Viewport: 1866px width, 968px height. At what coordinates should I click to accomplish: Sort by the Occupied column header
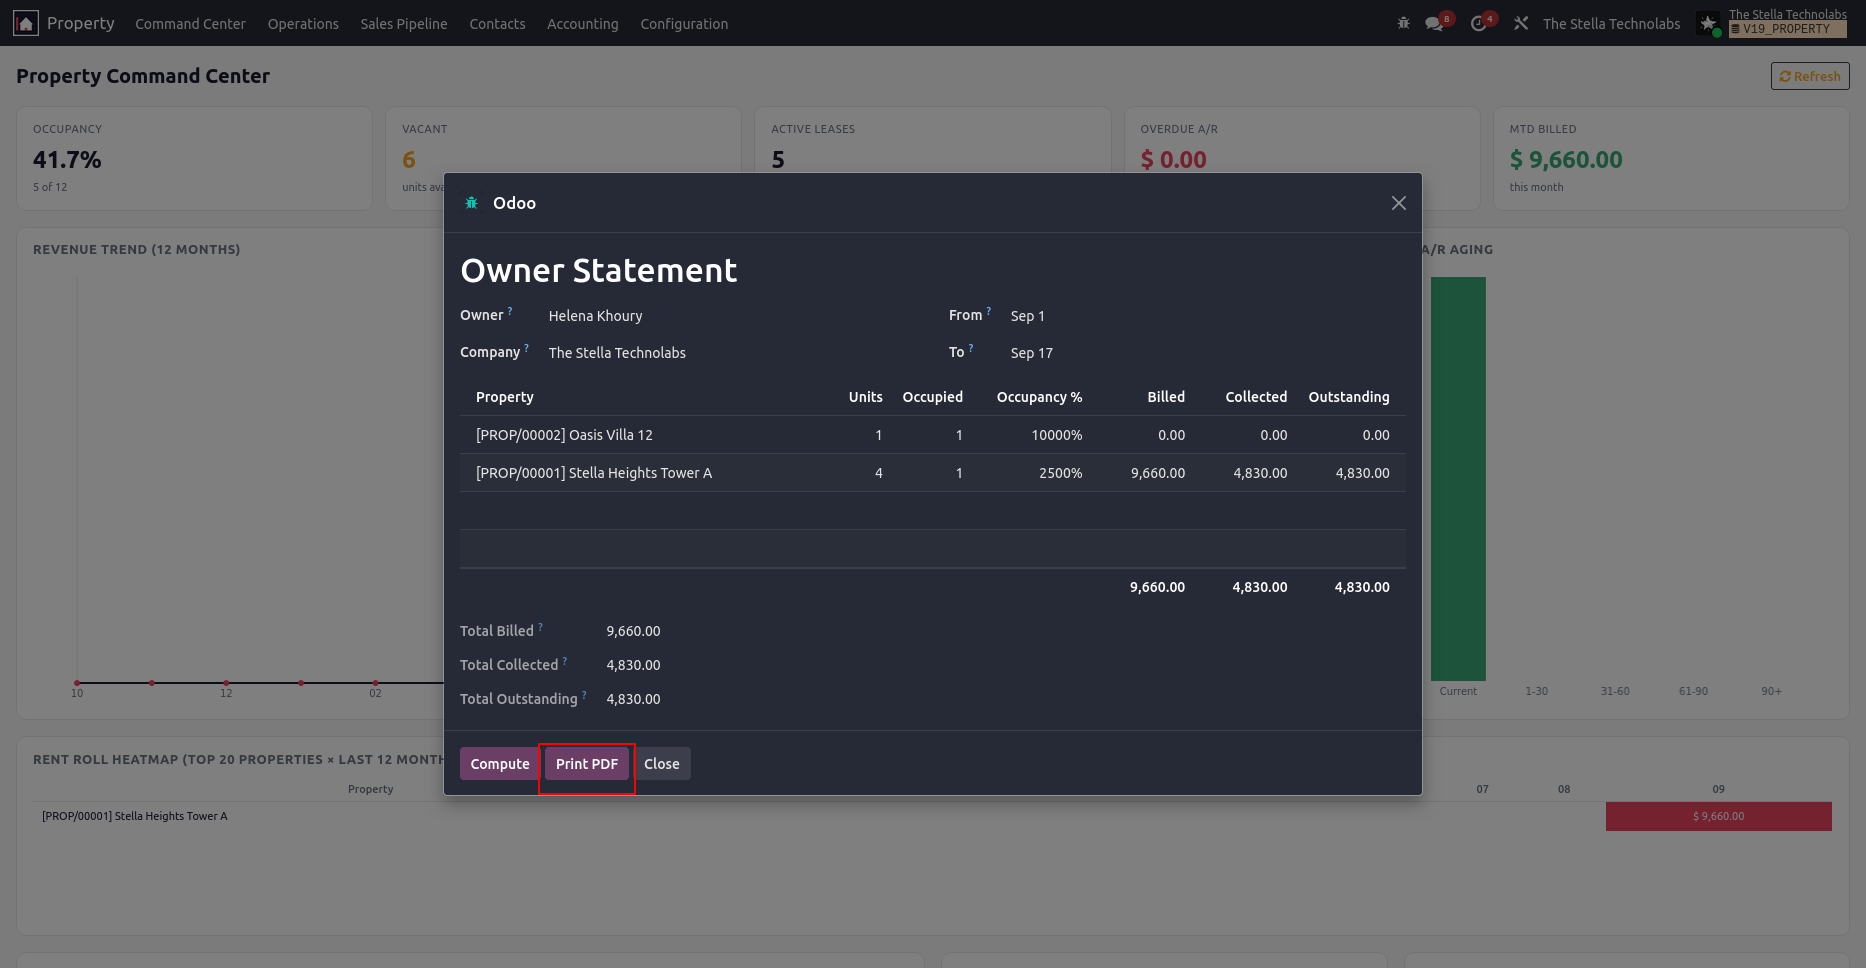933,397
